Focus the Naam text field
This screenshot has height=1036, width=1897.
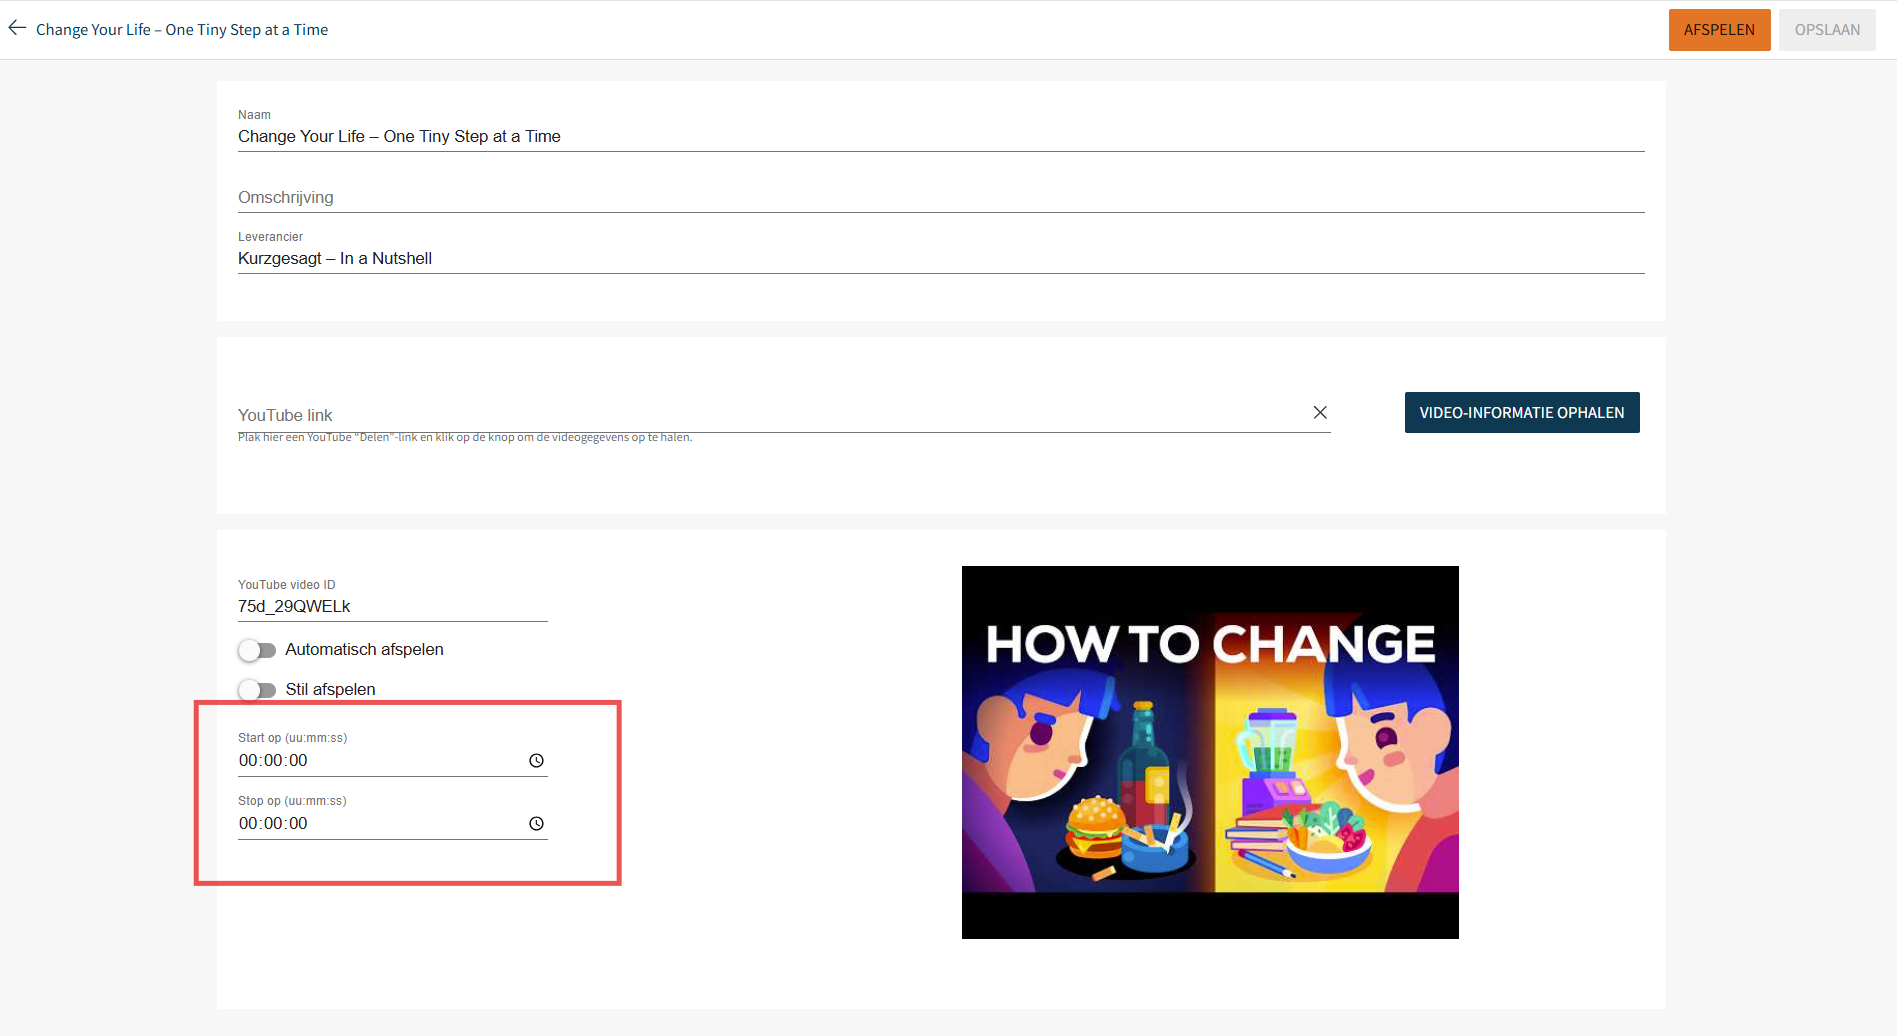[940, 137]
